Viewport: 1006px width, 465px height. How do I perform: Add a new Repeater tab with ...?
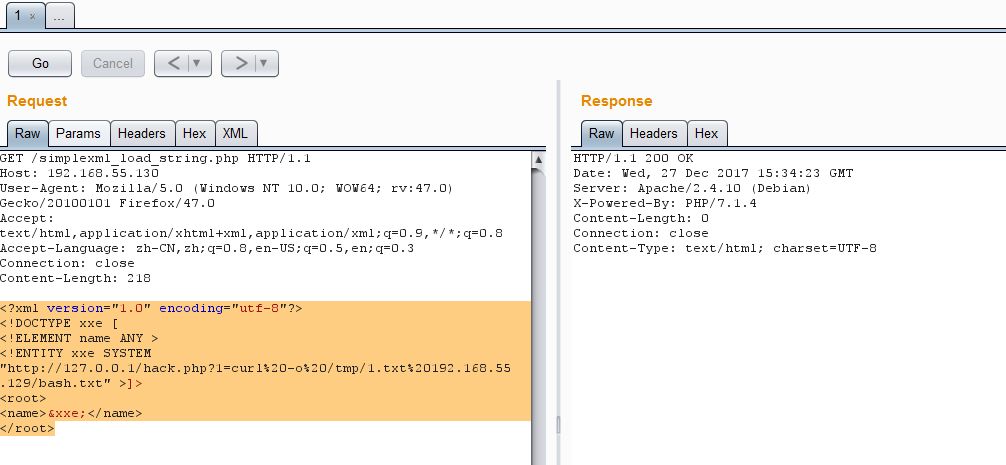[x=60, y=17]
